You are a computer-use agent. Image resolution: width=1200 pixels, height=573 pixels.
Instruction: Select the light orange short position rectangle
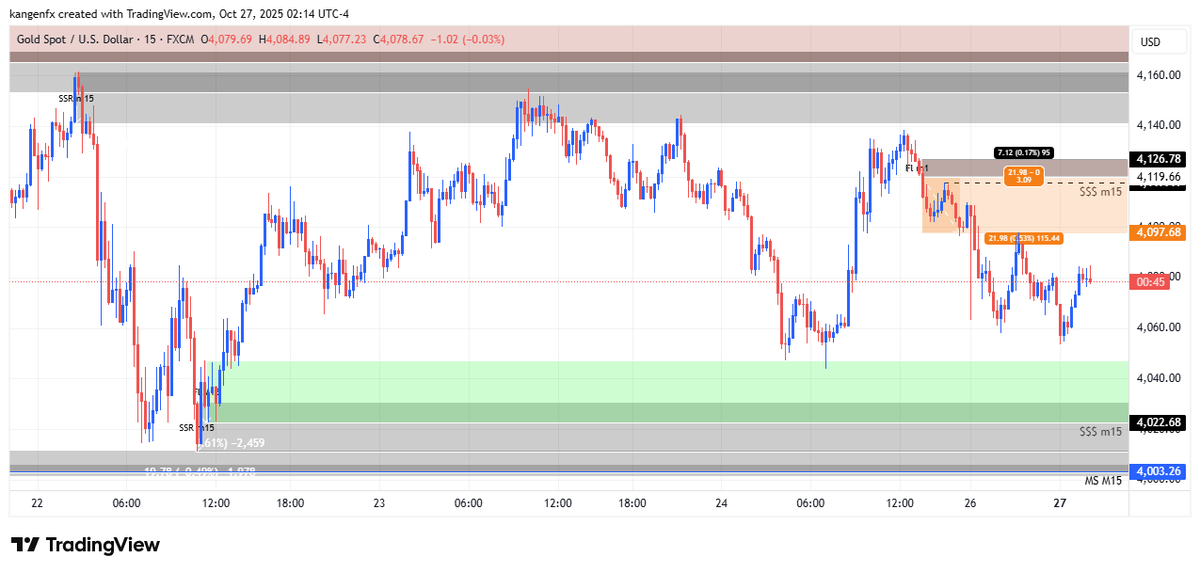tap(1024, 206)
